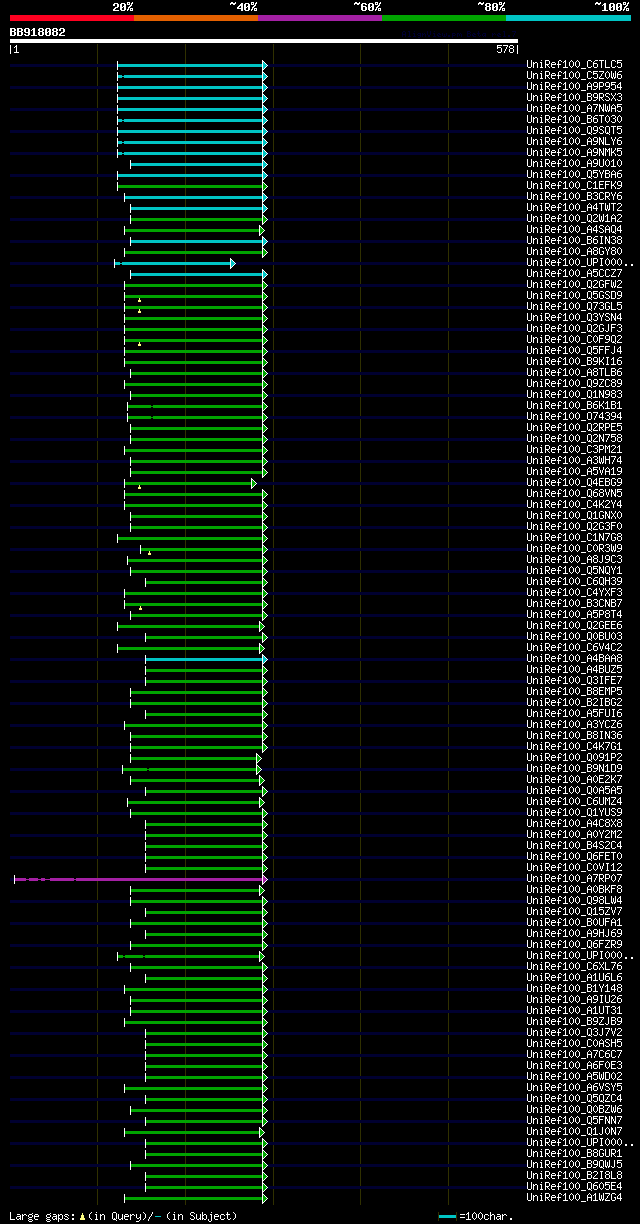This screenshot has height=1224, width=640.
Task: Click hit label UniRef100_A1WZG4
Action: pos(574,1198)
